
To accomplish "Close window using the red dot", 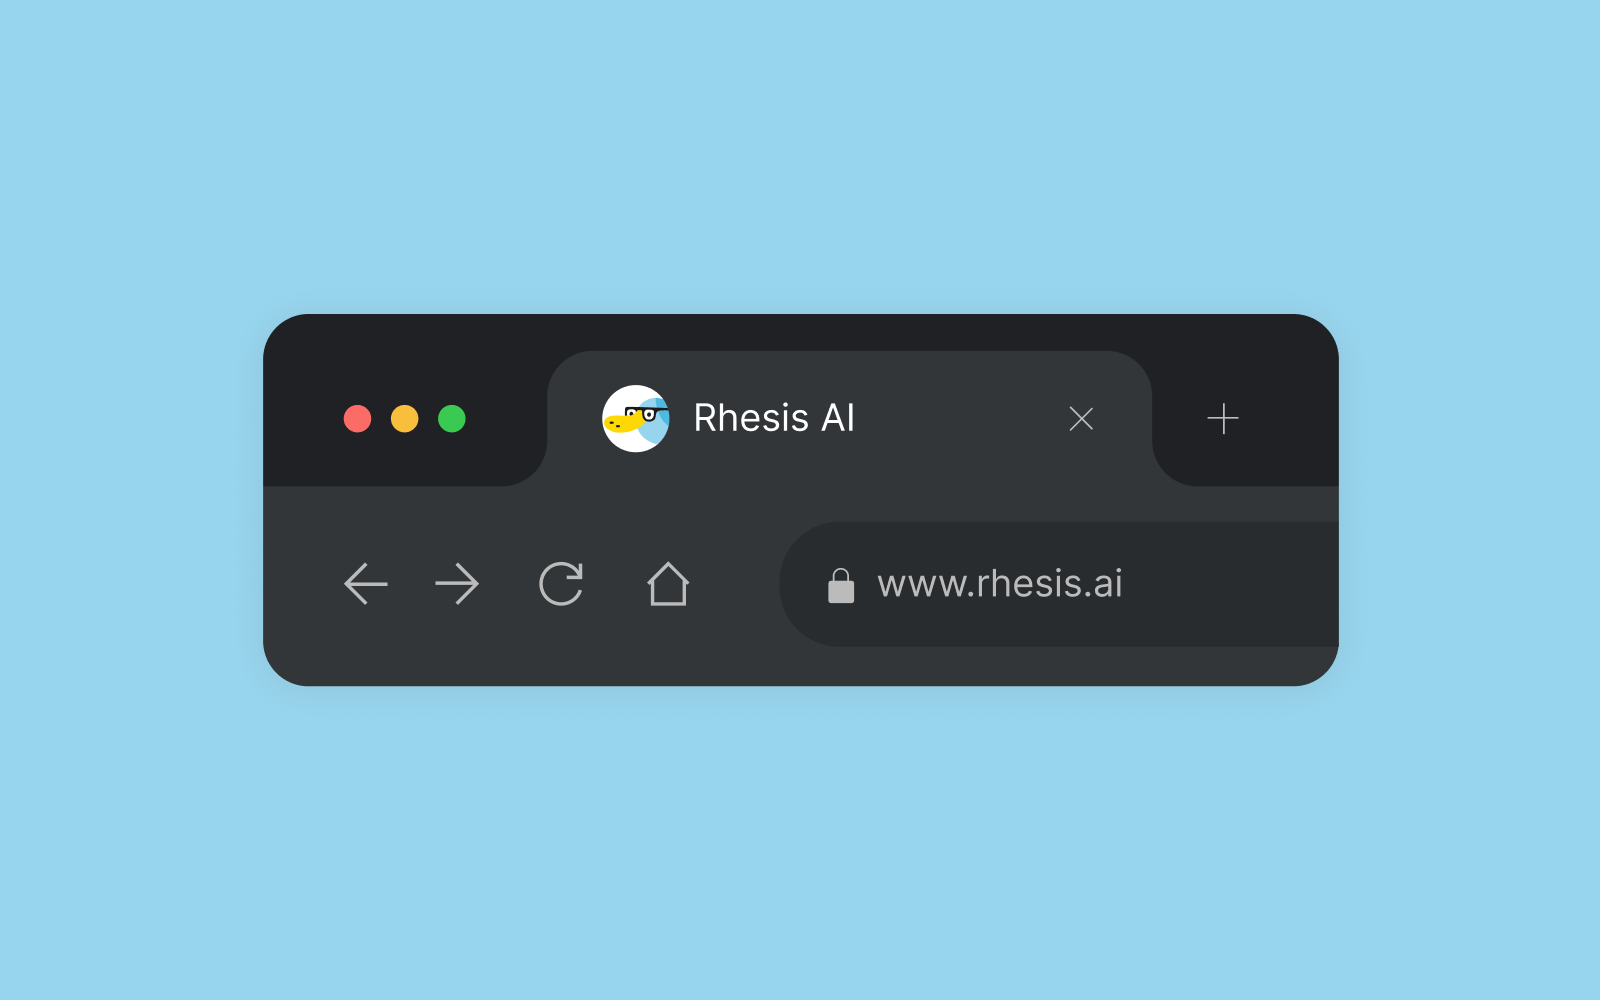I will 357,418.
